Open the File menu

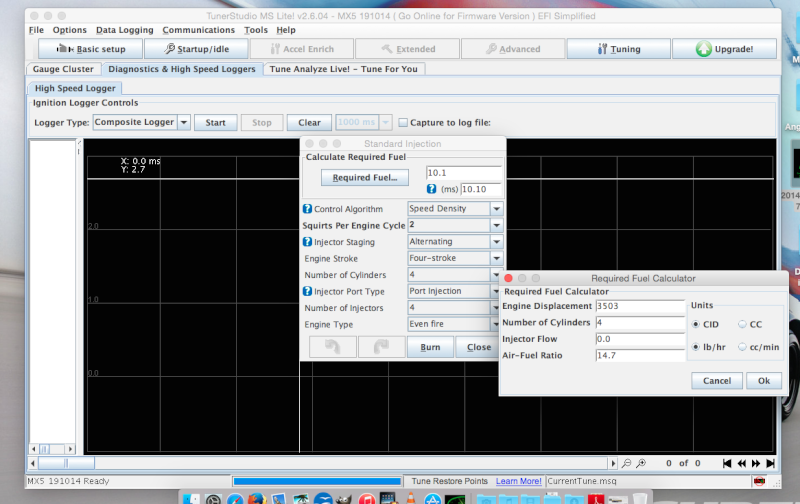click(x=36, y=30)
